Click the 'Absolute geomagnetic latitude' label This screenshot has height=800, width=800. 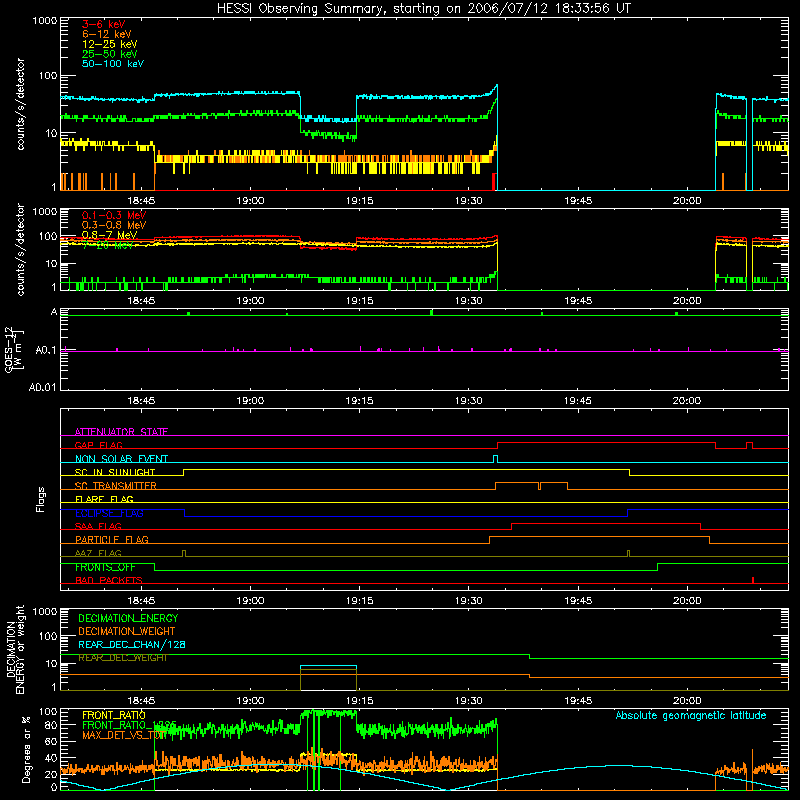click(x=691, y=715)
